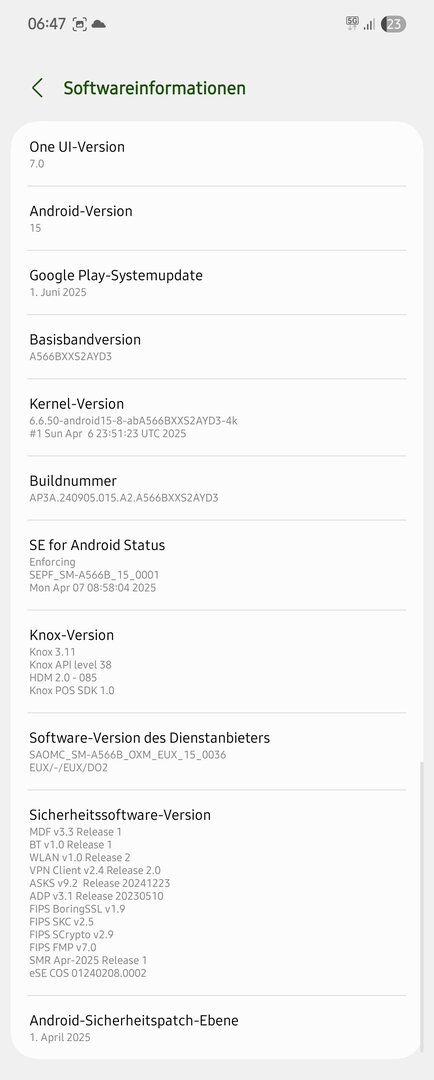Image resolution: width=434 pixels, height=1080 pixels.
Task: Tap the Android-Version 15 entry
Action: pyautogui.click(x=216, y=218)
